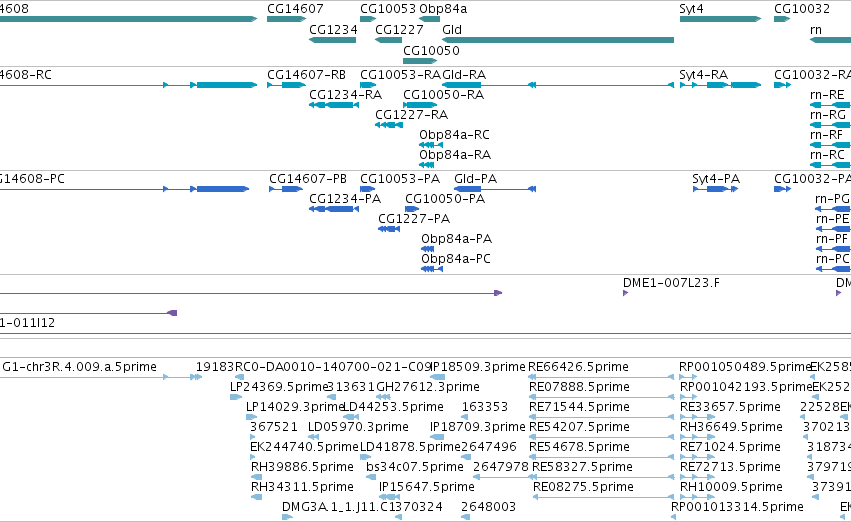Click feature label 2647496
Image resolution: width=851 pixels, height=522 pixels.
pos(488,447)
